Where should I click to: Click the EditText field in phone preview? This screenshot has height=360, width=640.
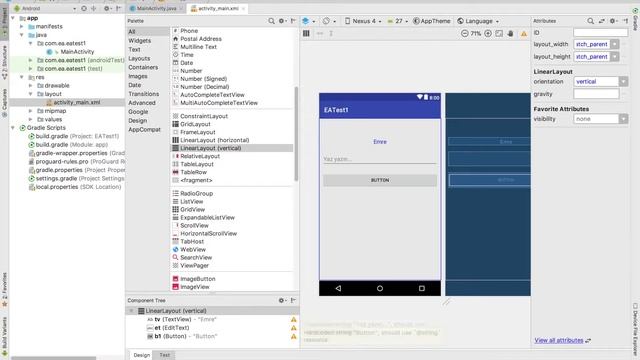(x=380, y=159)
